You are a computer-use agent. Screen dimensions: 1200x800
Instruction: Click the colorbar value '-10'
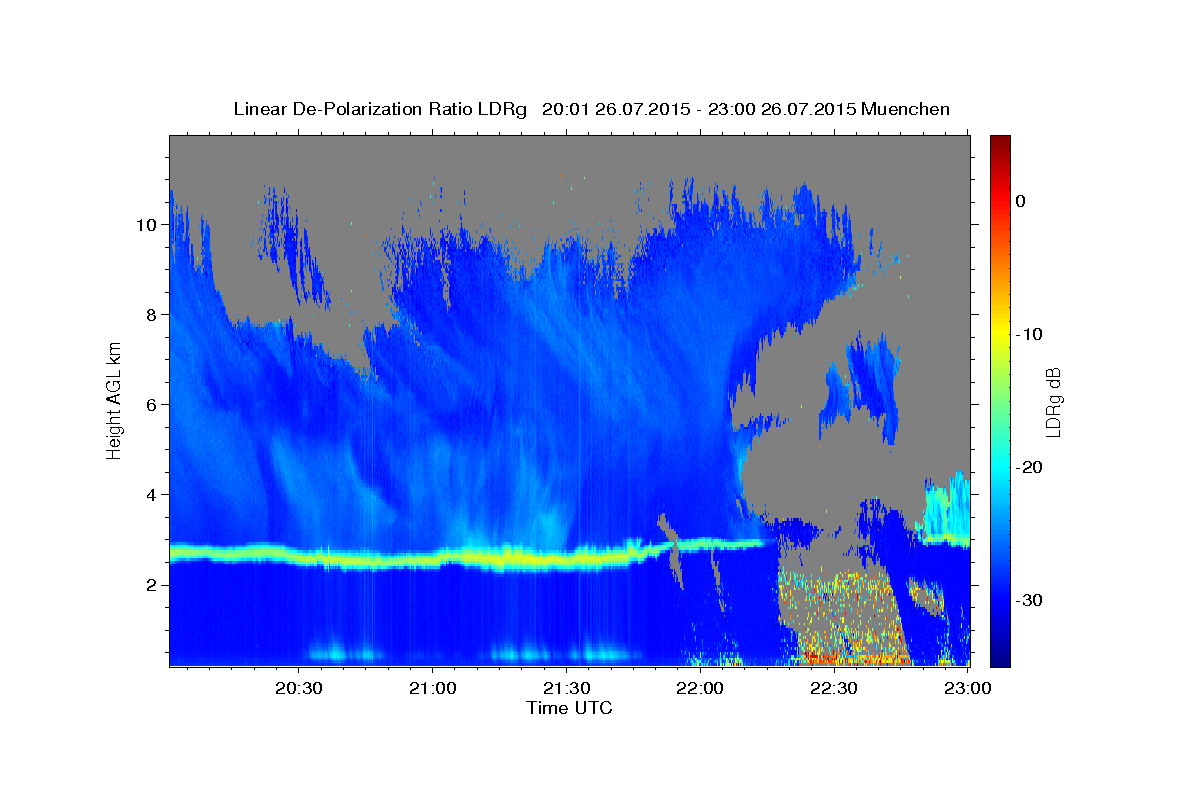pyautogui.click(x=1030, y=334)
